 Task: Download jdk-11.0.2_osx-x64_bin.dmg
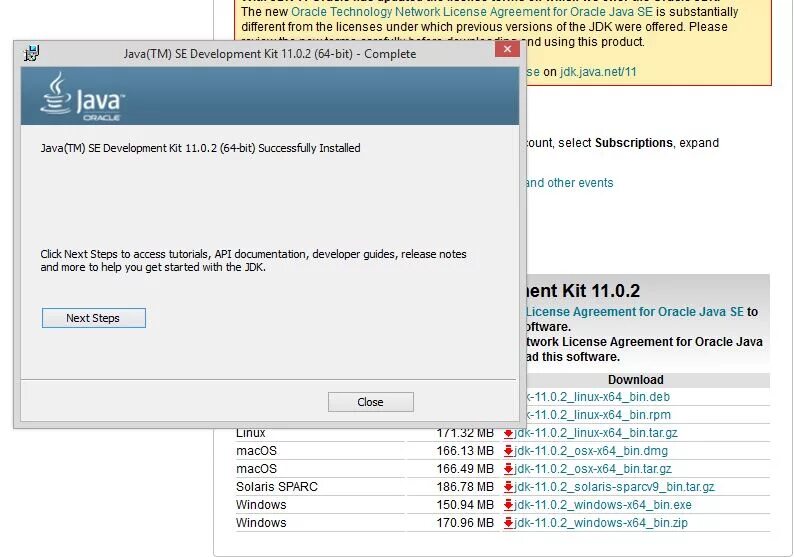coord(591,451)
